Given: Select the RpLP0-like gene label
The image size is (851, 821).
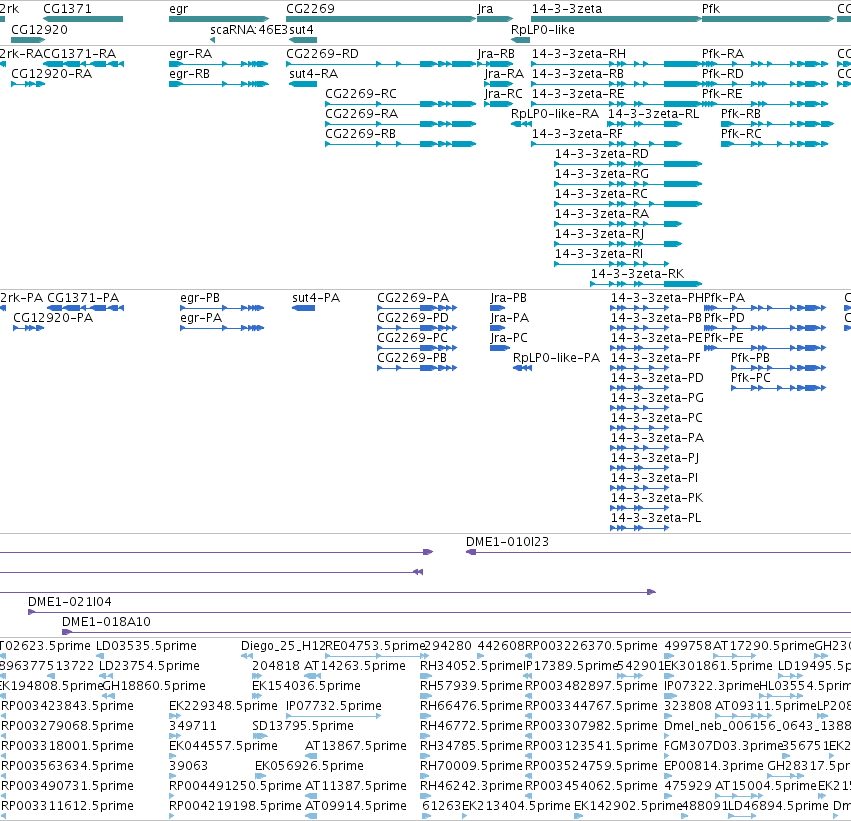Looking at the screenshot, I should [542, 29].
